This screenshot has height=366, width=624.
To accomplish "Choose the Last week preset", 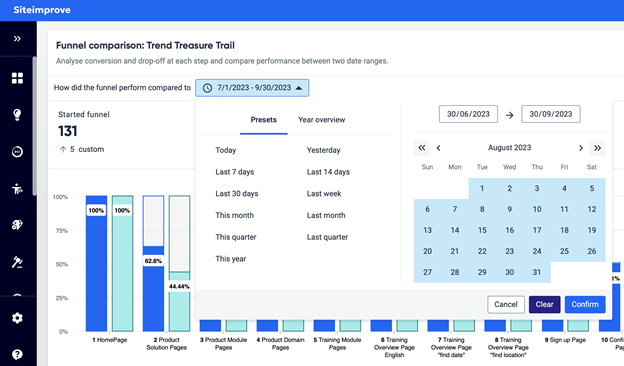I will click(324, 194).
